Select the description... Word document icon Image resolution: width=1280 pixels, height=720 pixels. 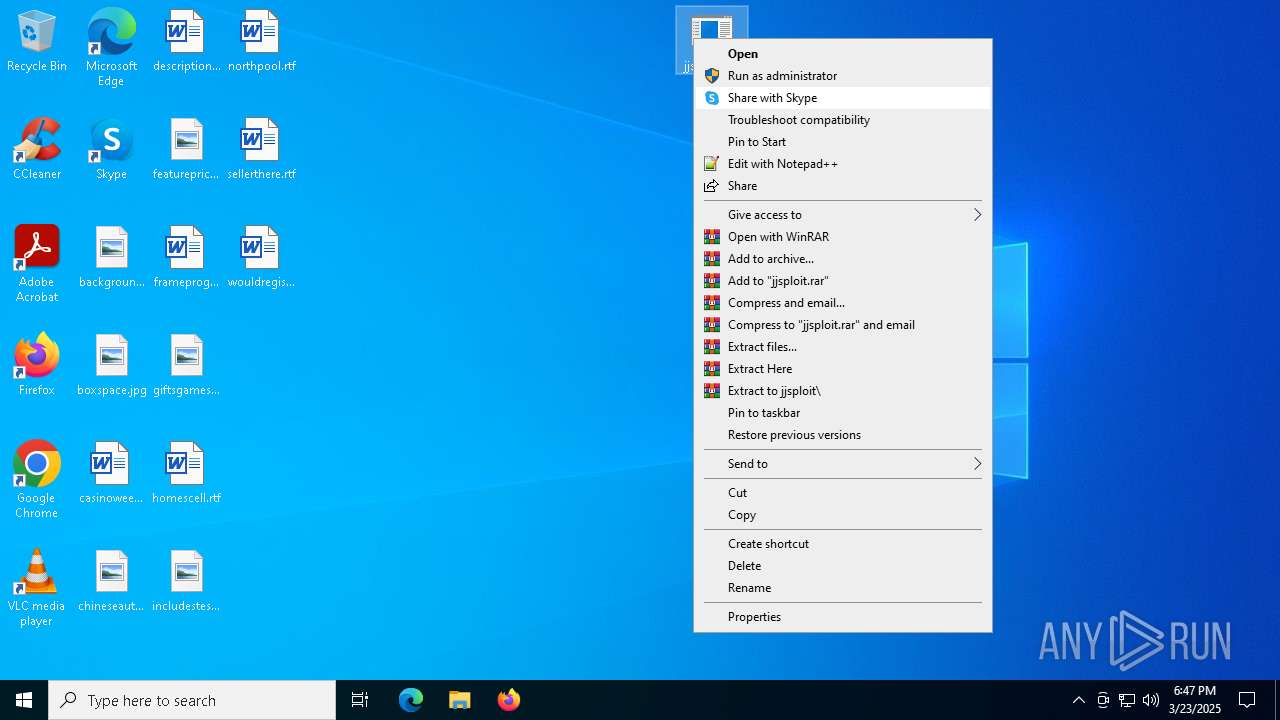point(186,42)
